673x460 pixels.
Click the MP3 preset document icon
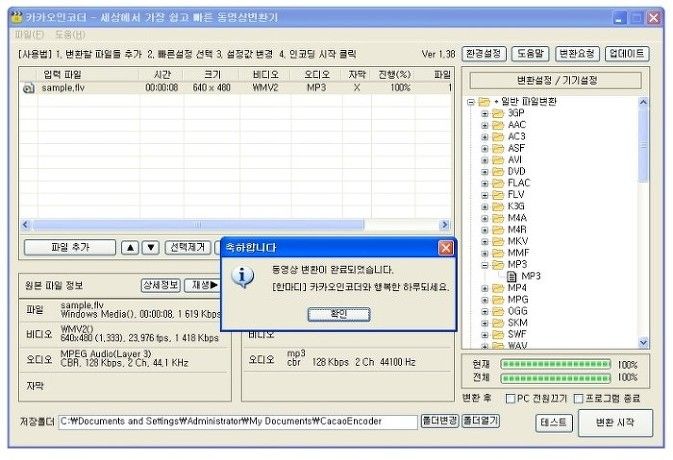(512, 276)
